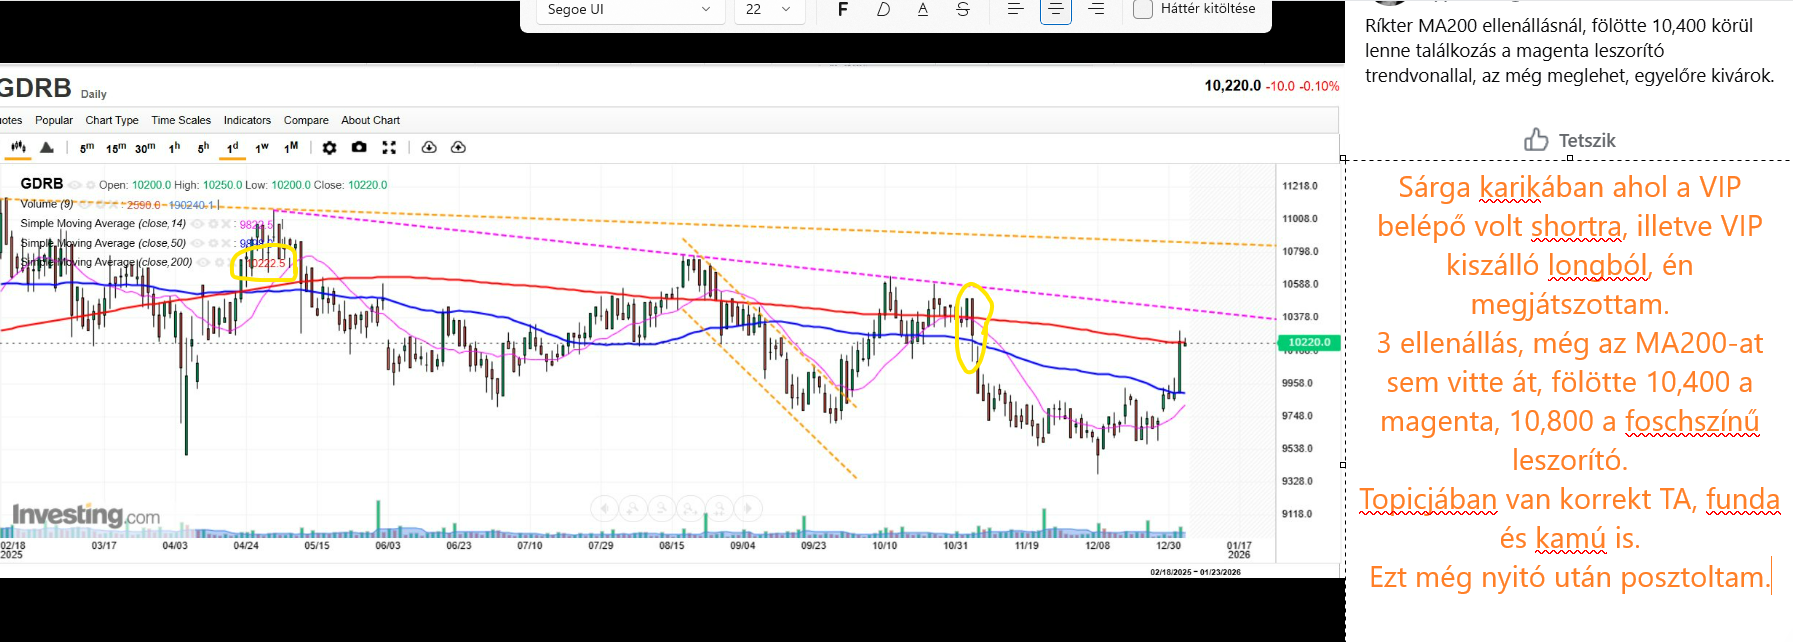The height and width of the screenshot is (642, 1793).
Task: Click the cloud upload icon in chart toolbar
Action: point(458,148)
